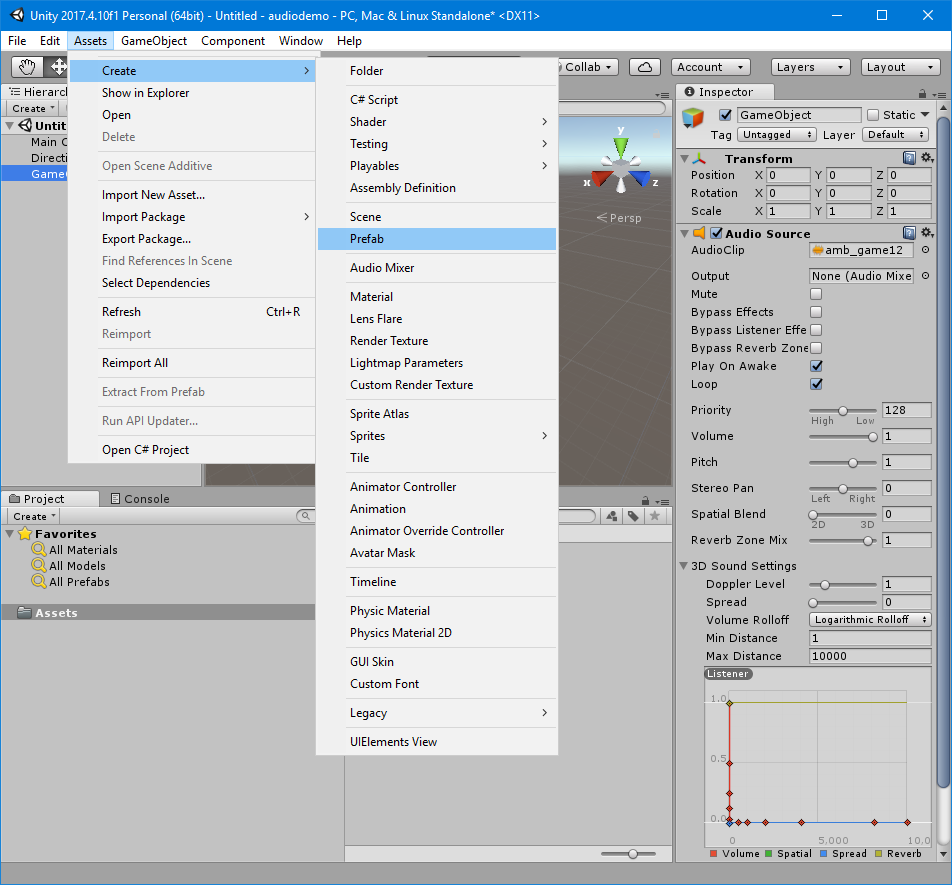Click the Favorites star icon
Screen dimensions: 952x885
(25, 534)
